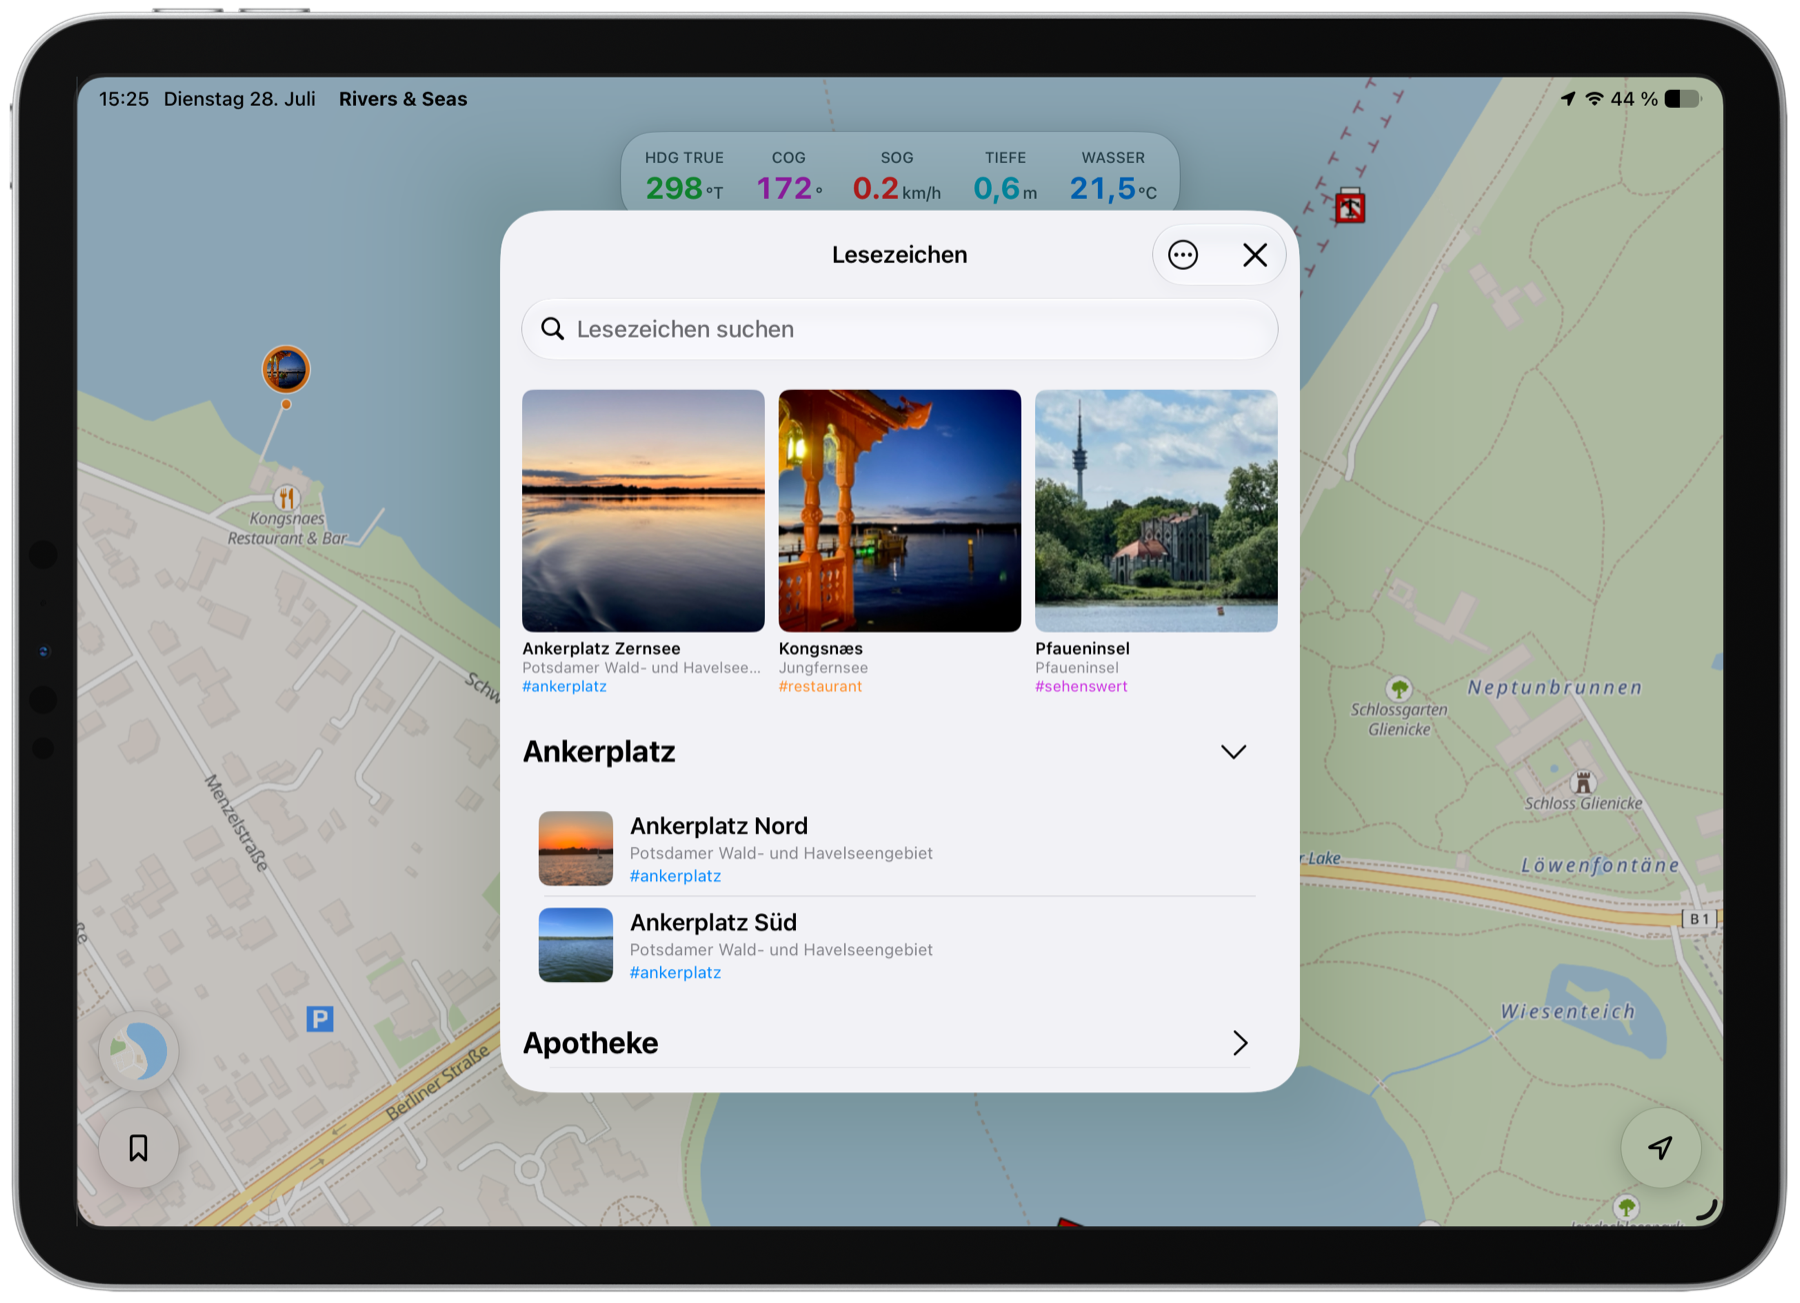The width and height of the screenshot is (1800, 1303).
Task: Select the Ankerplatz Süd list title
Action: [713, 922]
